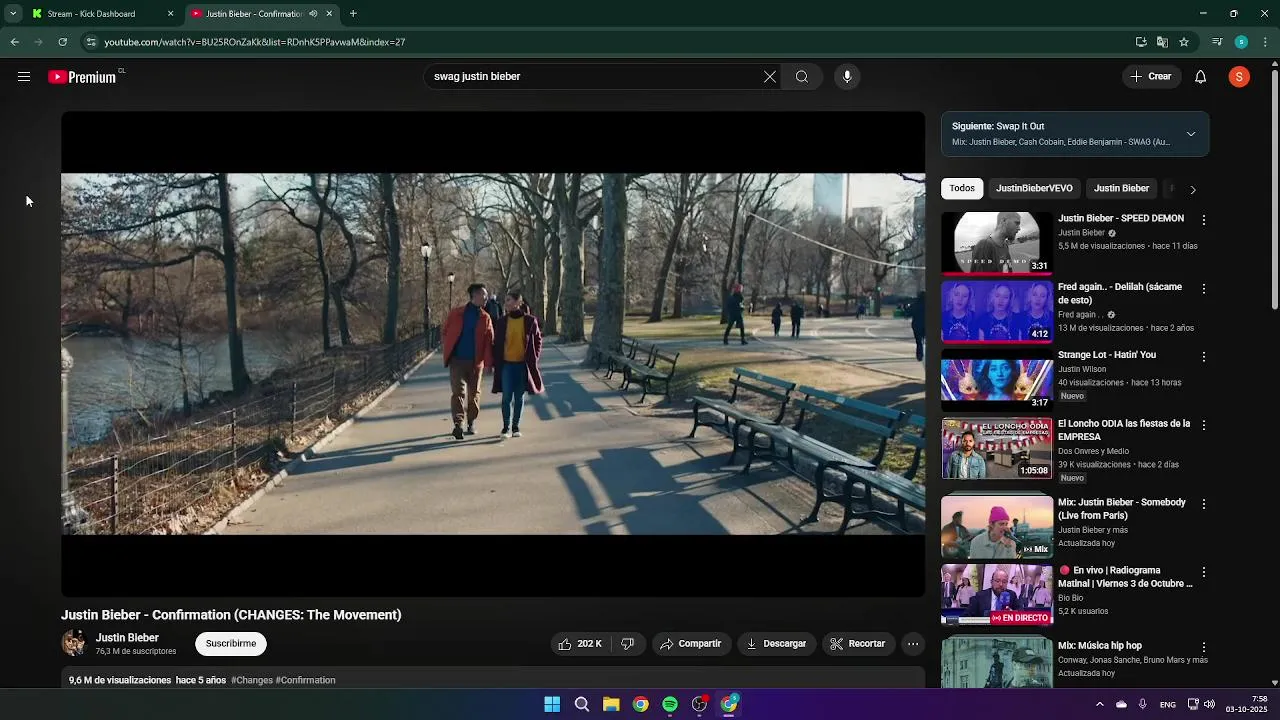Open the Bio Bio live stream thumbnail
The height and width of the screenshot is (720, 1280).
[x=997, y=595]
